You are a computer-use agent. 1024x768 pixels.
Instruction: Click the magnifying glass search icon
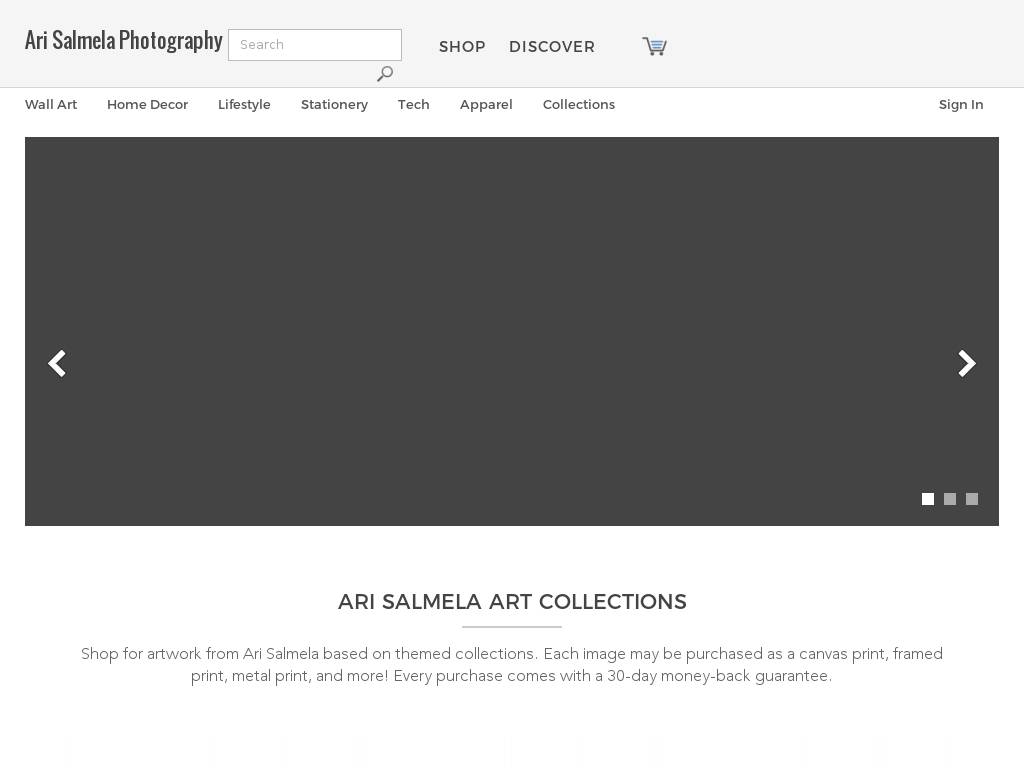pos(385,73)
